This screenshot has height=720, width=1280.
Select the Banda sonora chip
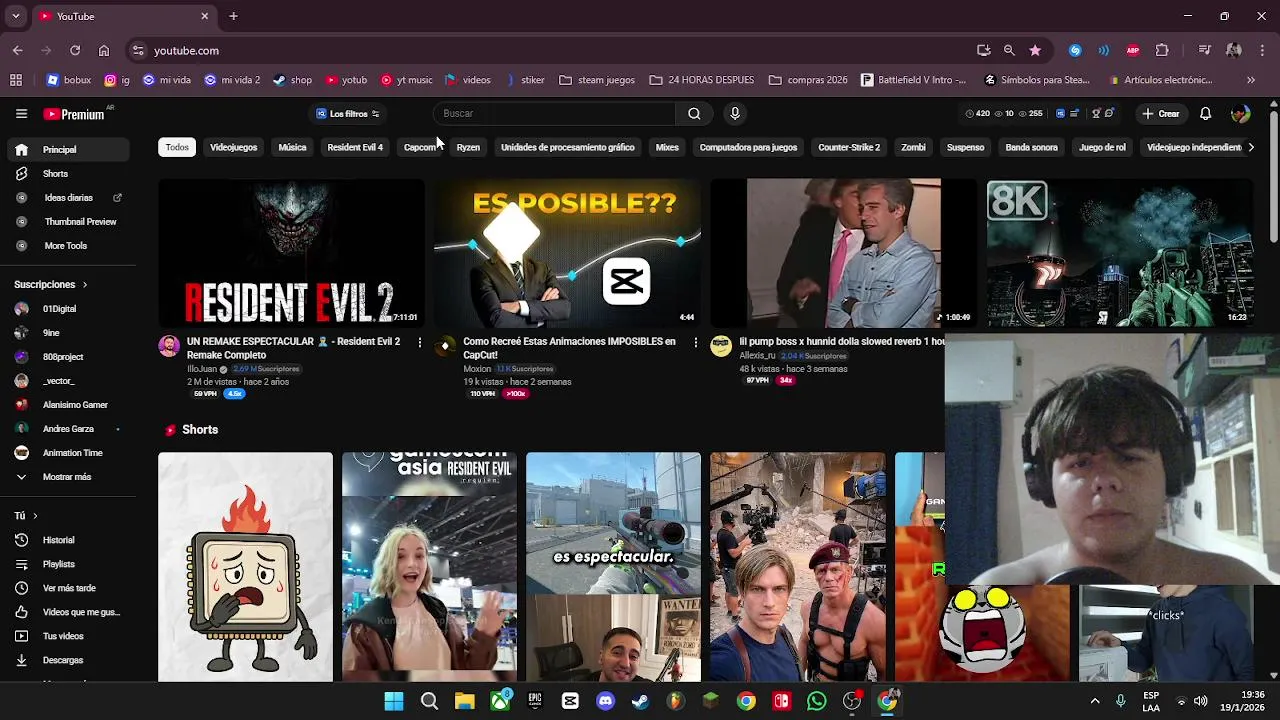[x=1031, y=147]
